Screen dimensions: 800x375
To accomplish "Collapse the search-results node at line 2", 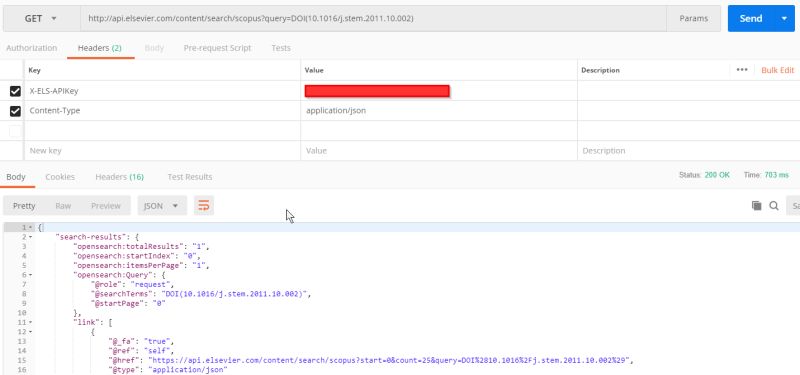I will pyautogui.click(x=31, y=237).
